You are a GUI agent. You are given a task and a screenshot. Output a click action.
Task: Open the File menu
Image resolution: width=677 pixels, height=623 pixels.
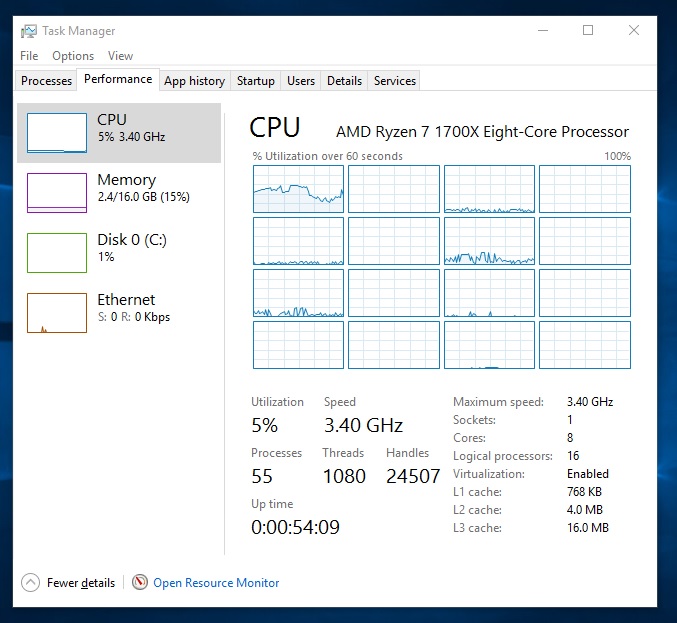click(29, 56)
